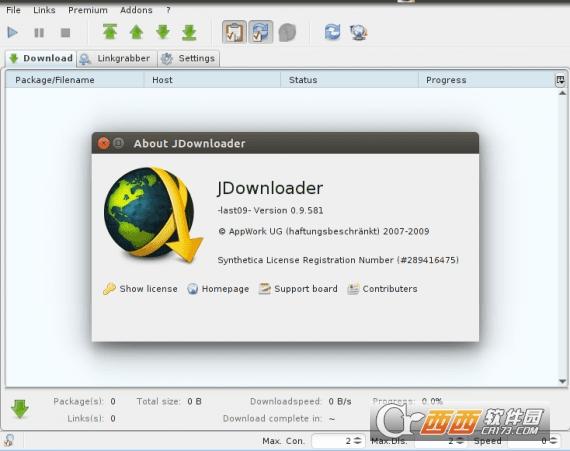Sort by Host column header
Image resolution: width=570 pixels, height=451 pixels.
click(212, 80)
